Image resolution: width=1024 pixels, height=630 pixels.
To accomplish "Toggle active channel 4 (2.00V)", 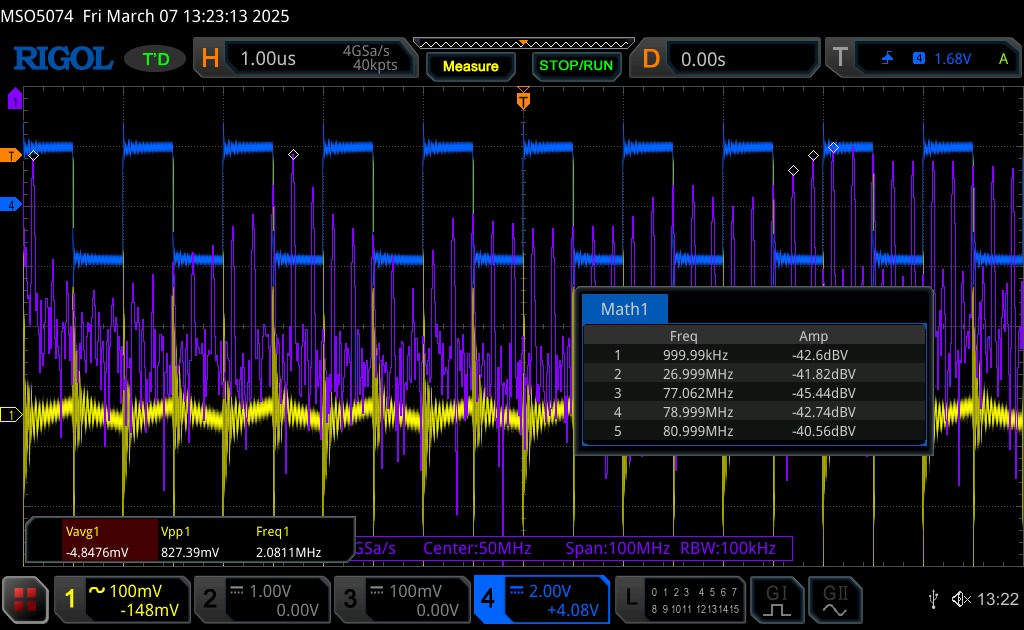I will [x=541, y=599].
